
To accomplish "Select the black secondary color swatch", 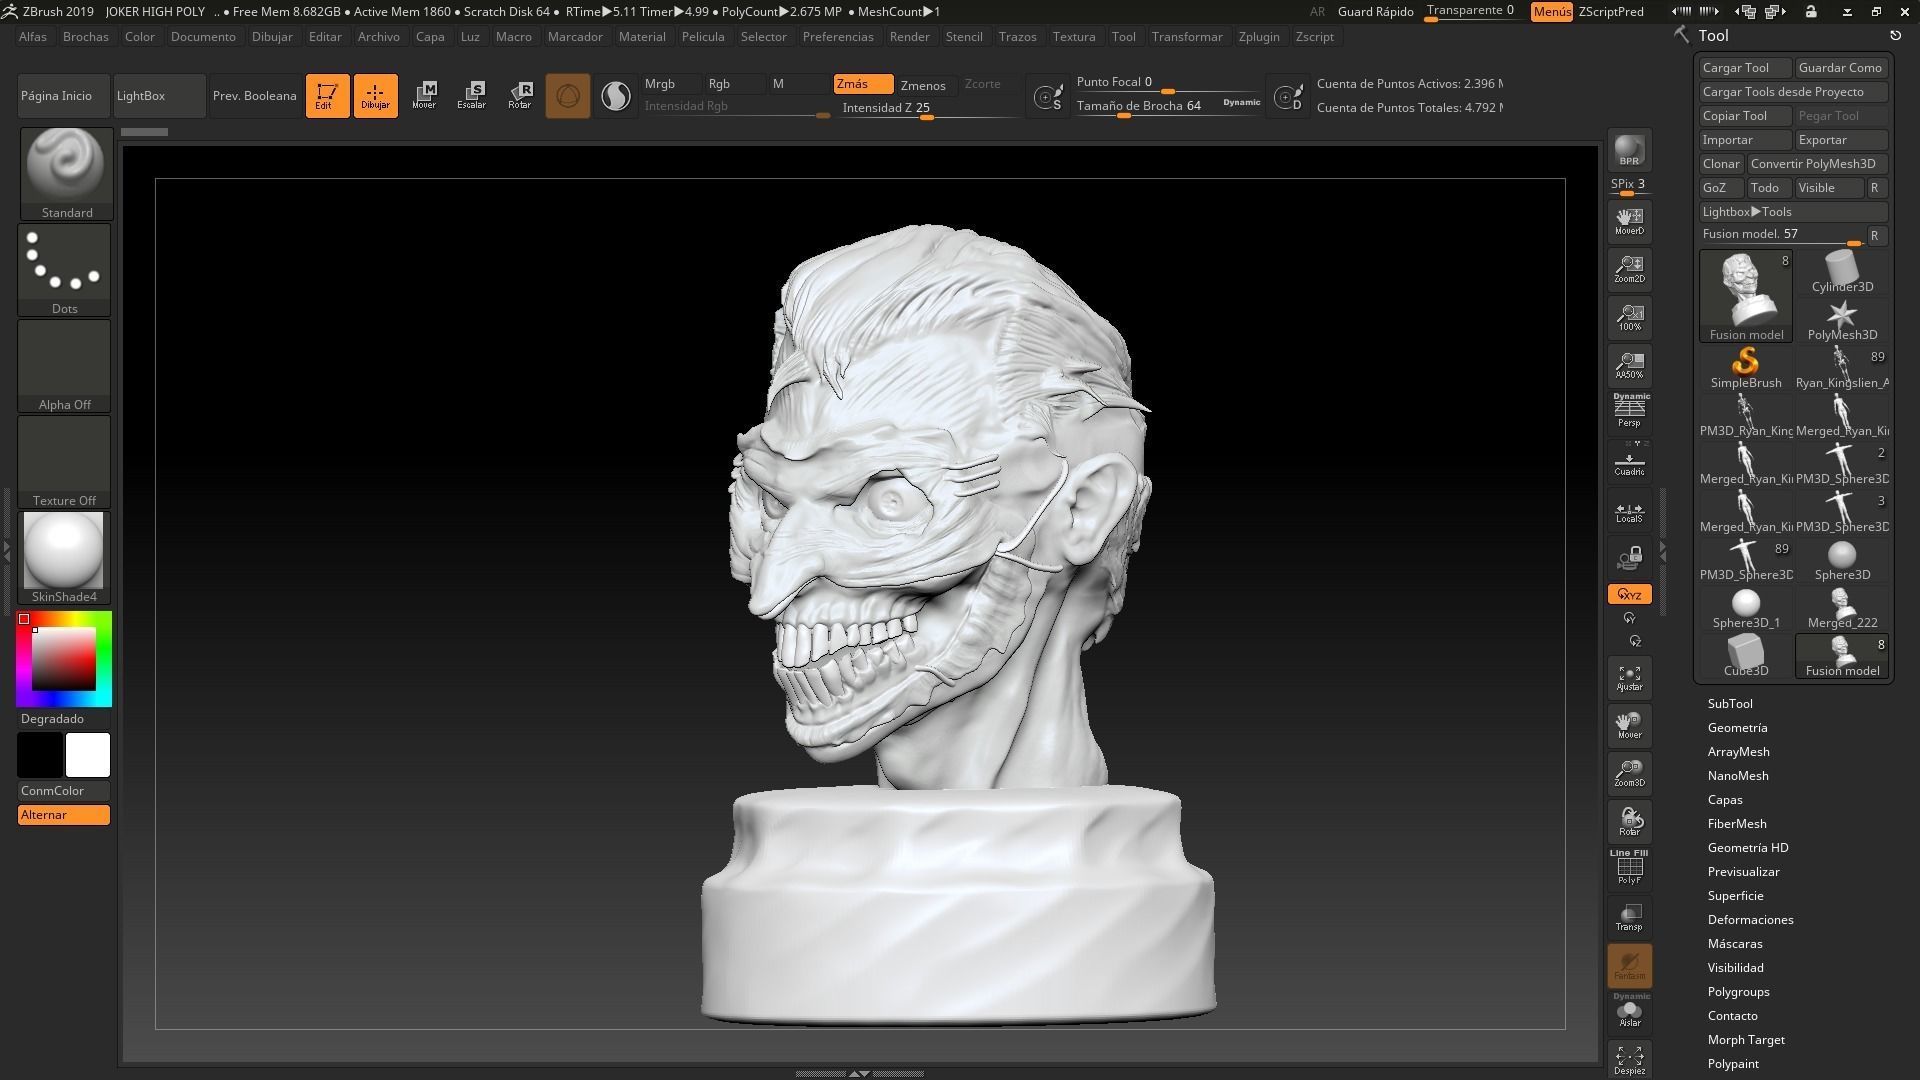I will pos(40,755).
